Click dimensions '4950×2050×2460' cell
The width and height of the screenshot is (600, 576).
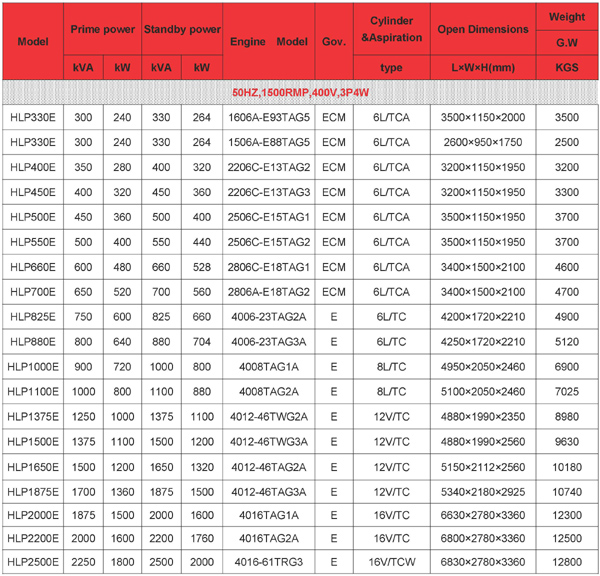point(483,367)
